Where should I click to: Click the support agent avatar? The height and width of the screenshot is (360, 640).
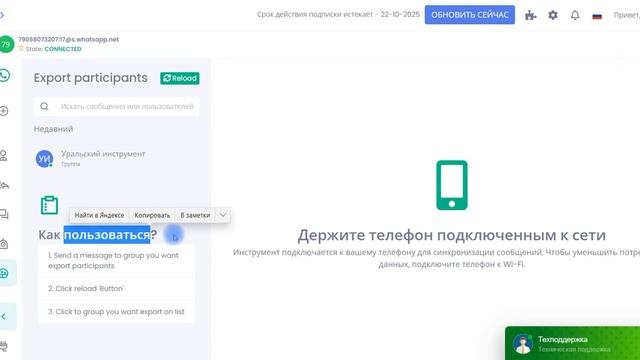click(x=523, y=344)
